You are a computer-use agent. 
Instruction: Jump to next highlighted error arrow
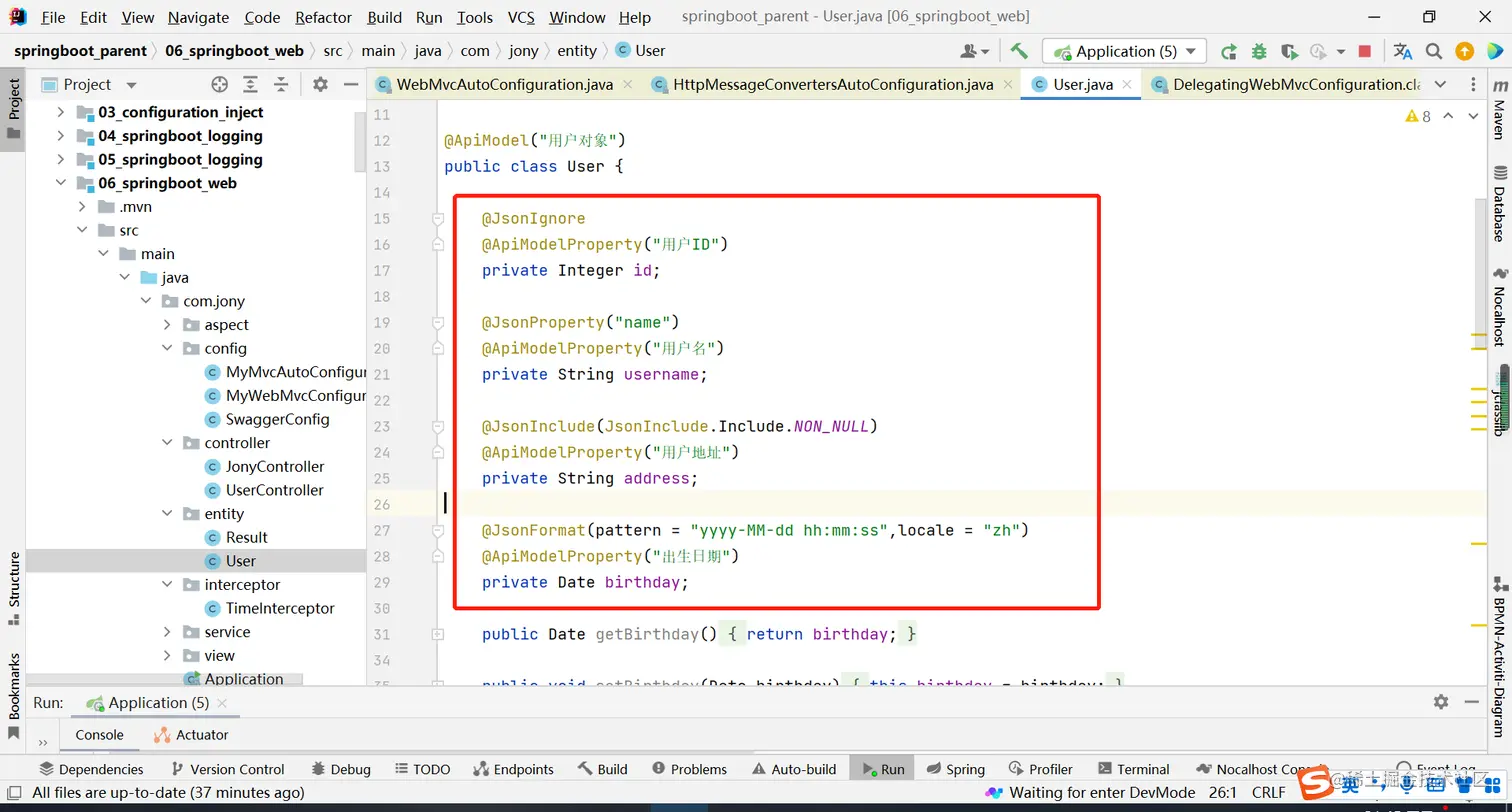[x=1473, y=116]
